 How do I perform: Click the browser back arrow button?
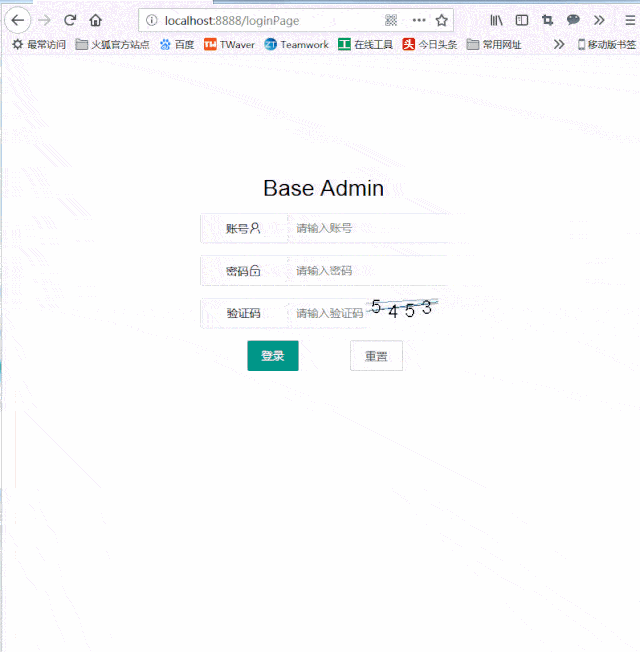click(x=17, y=20)
